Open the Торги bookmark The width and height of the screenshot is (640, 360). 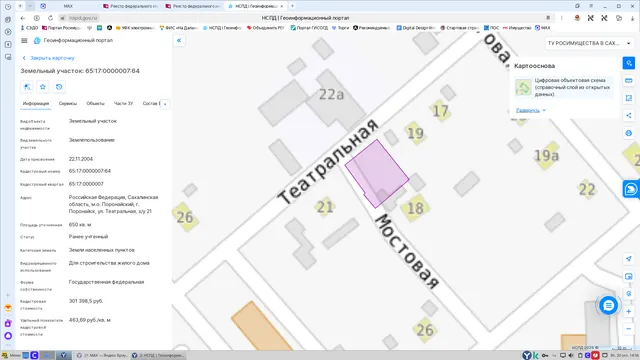340,28
